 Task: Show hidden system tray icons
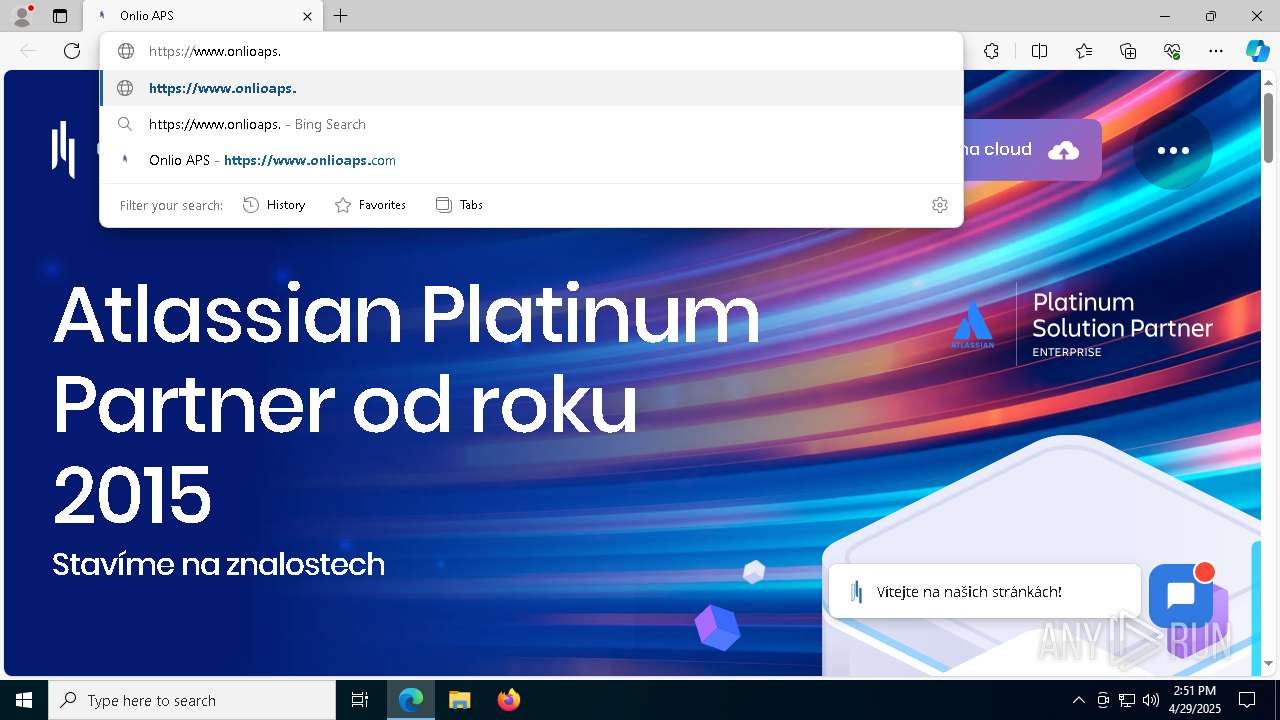tap(1078, 700)
